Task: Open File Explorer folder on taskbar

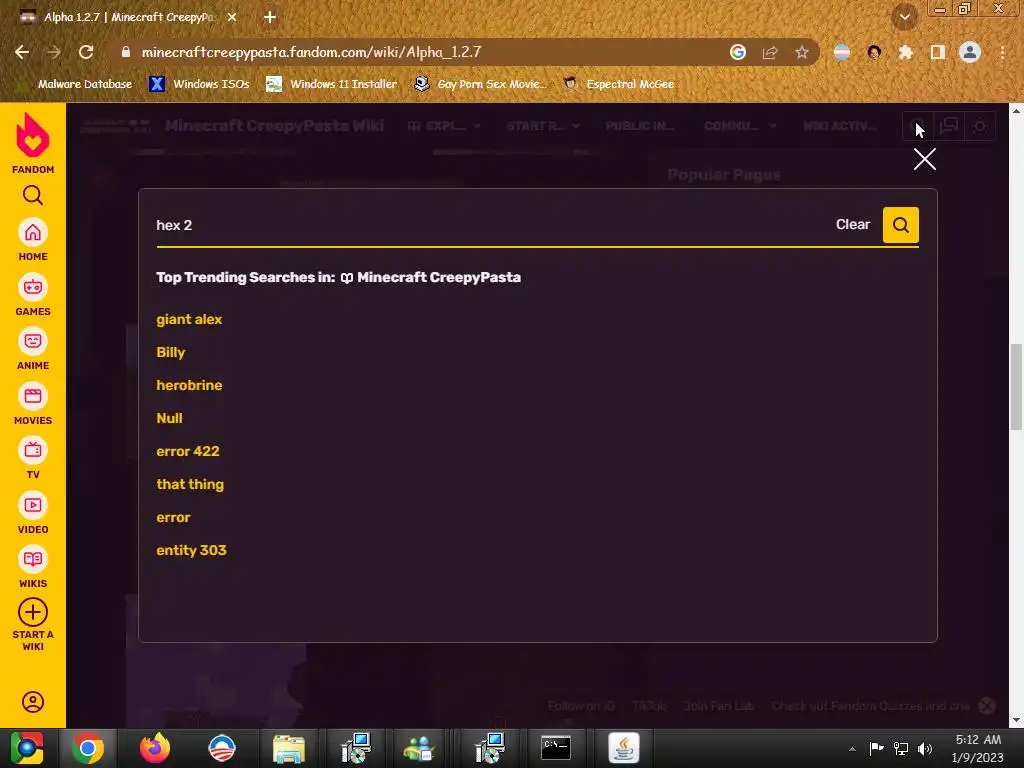Action: coord(288,748)
